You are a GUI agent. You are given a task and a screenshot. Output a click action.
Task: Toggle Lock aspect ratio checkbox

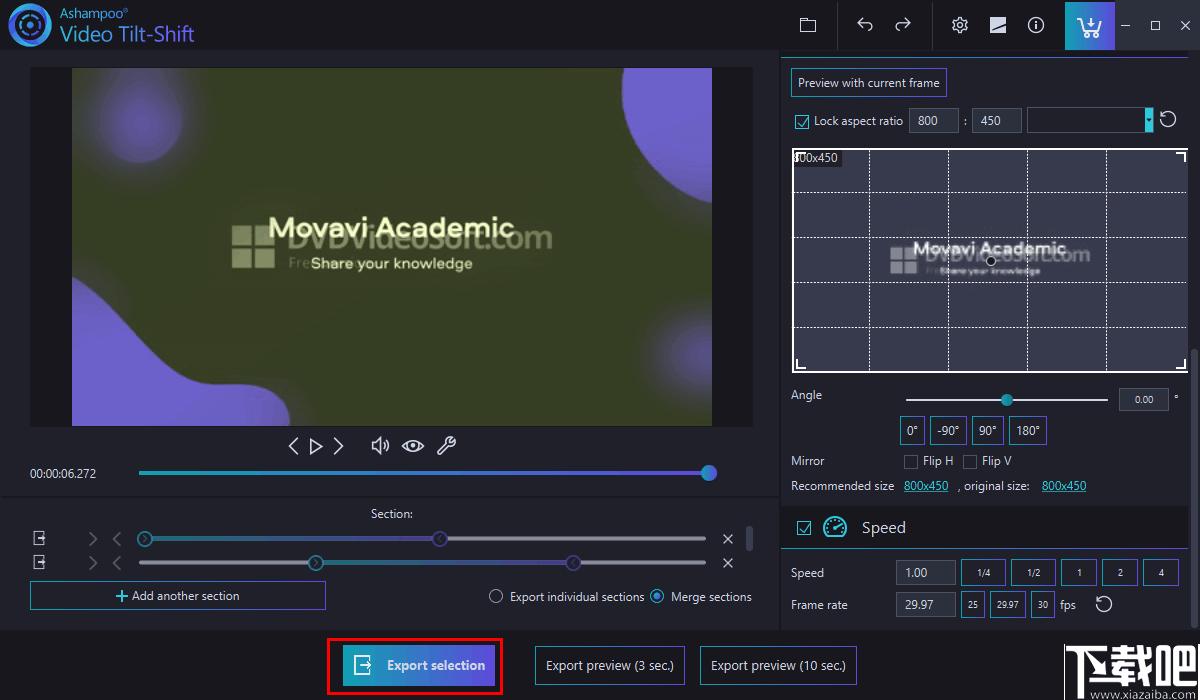tap(801, 121)
